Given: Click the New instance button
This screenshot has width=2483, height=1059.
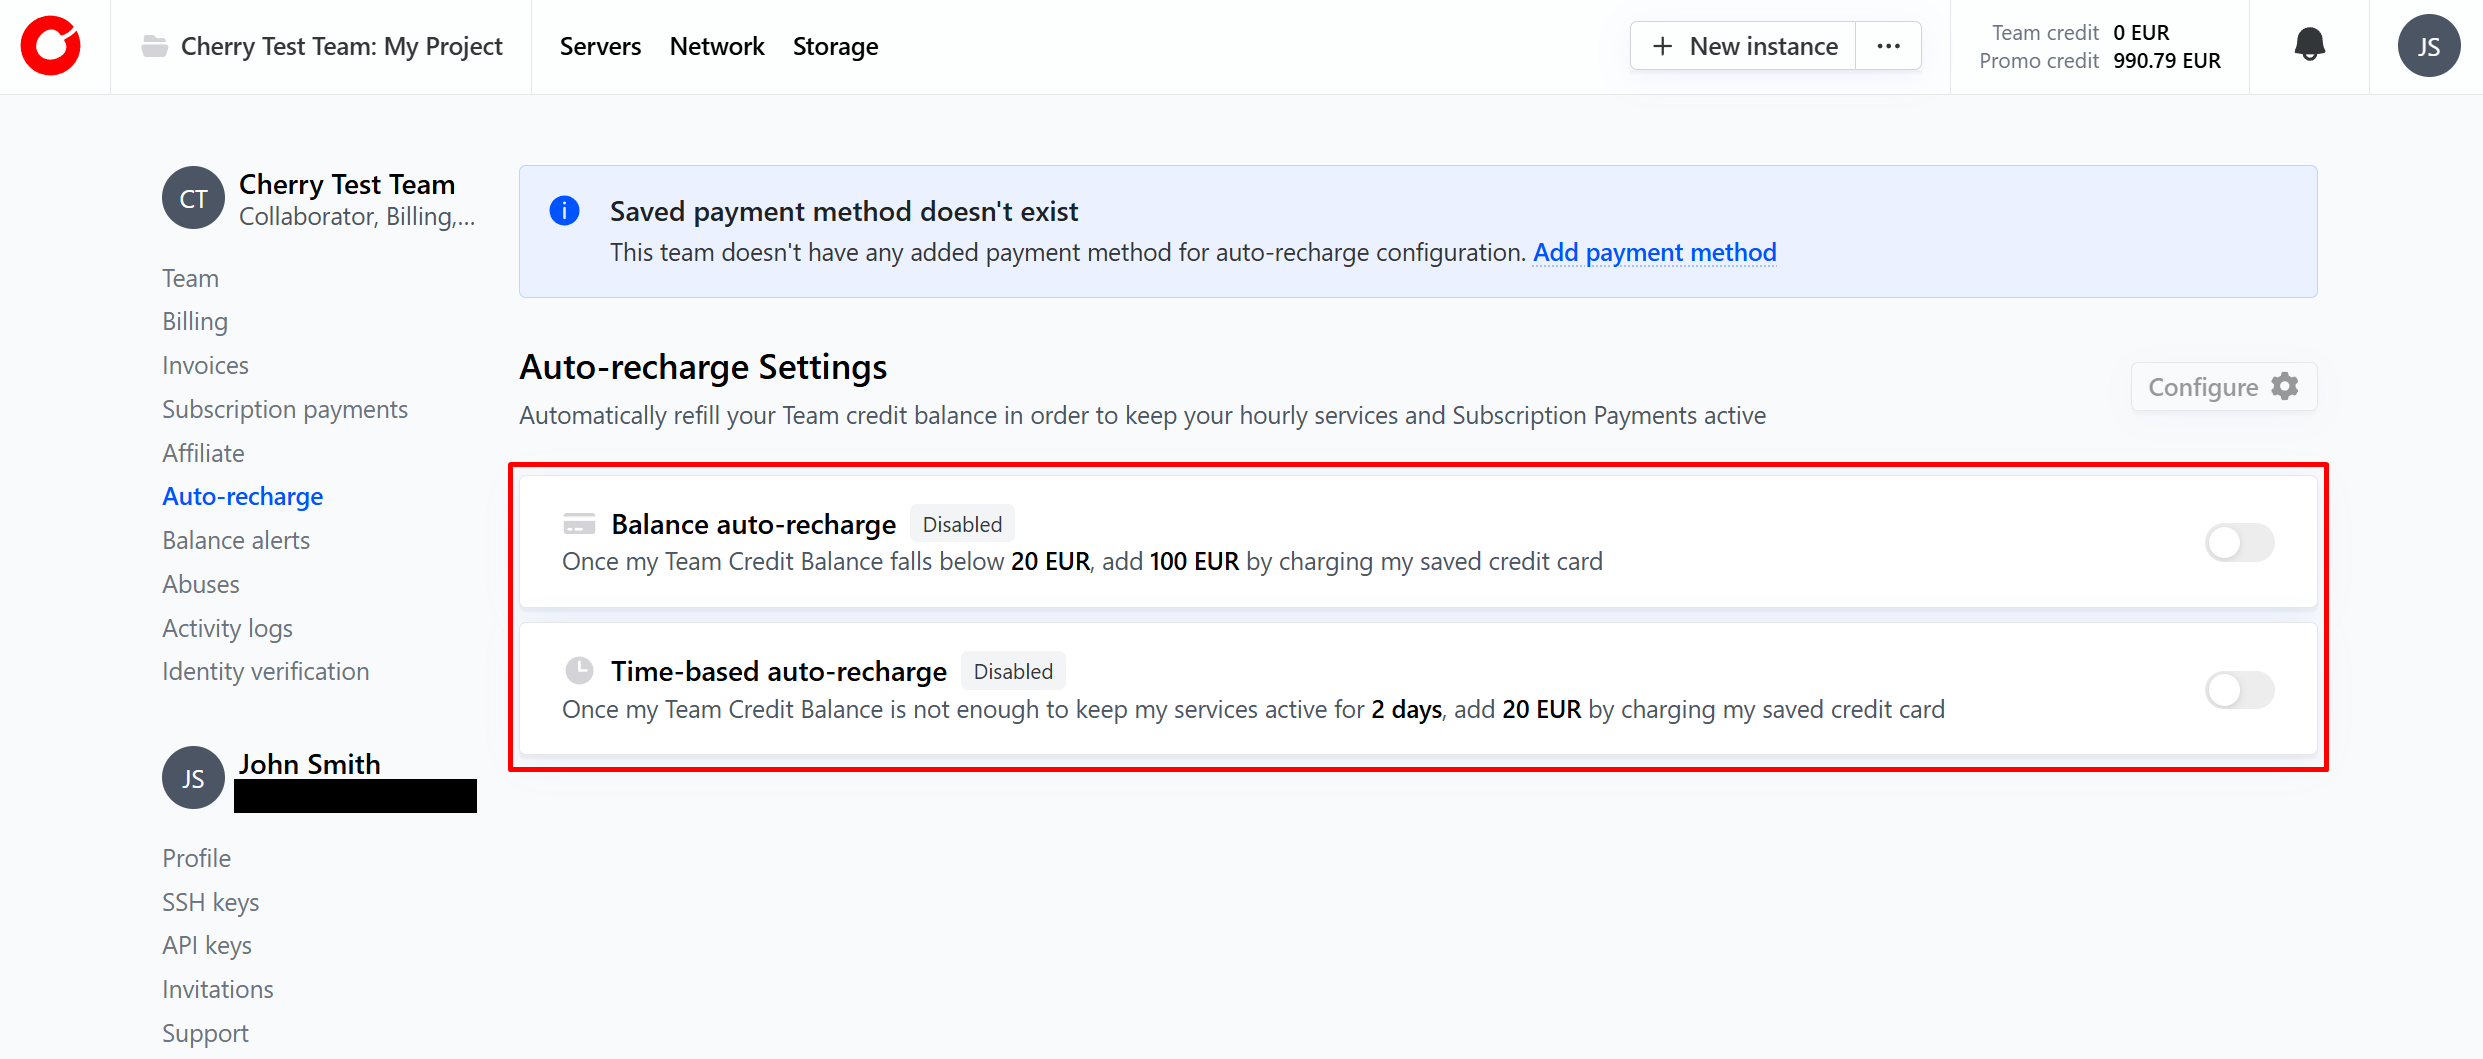Looking at the screenshot, I should click(1744, 46).
